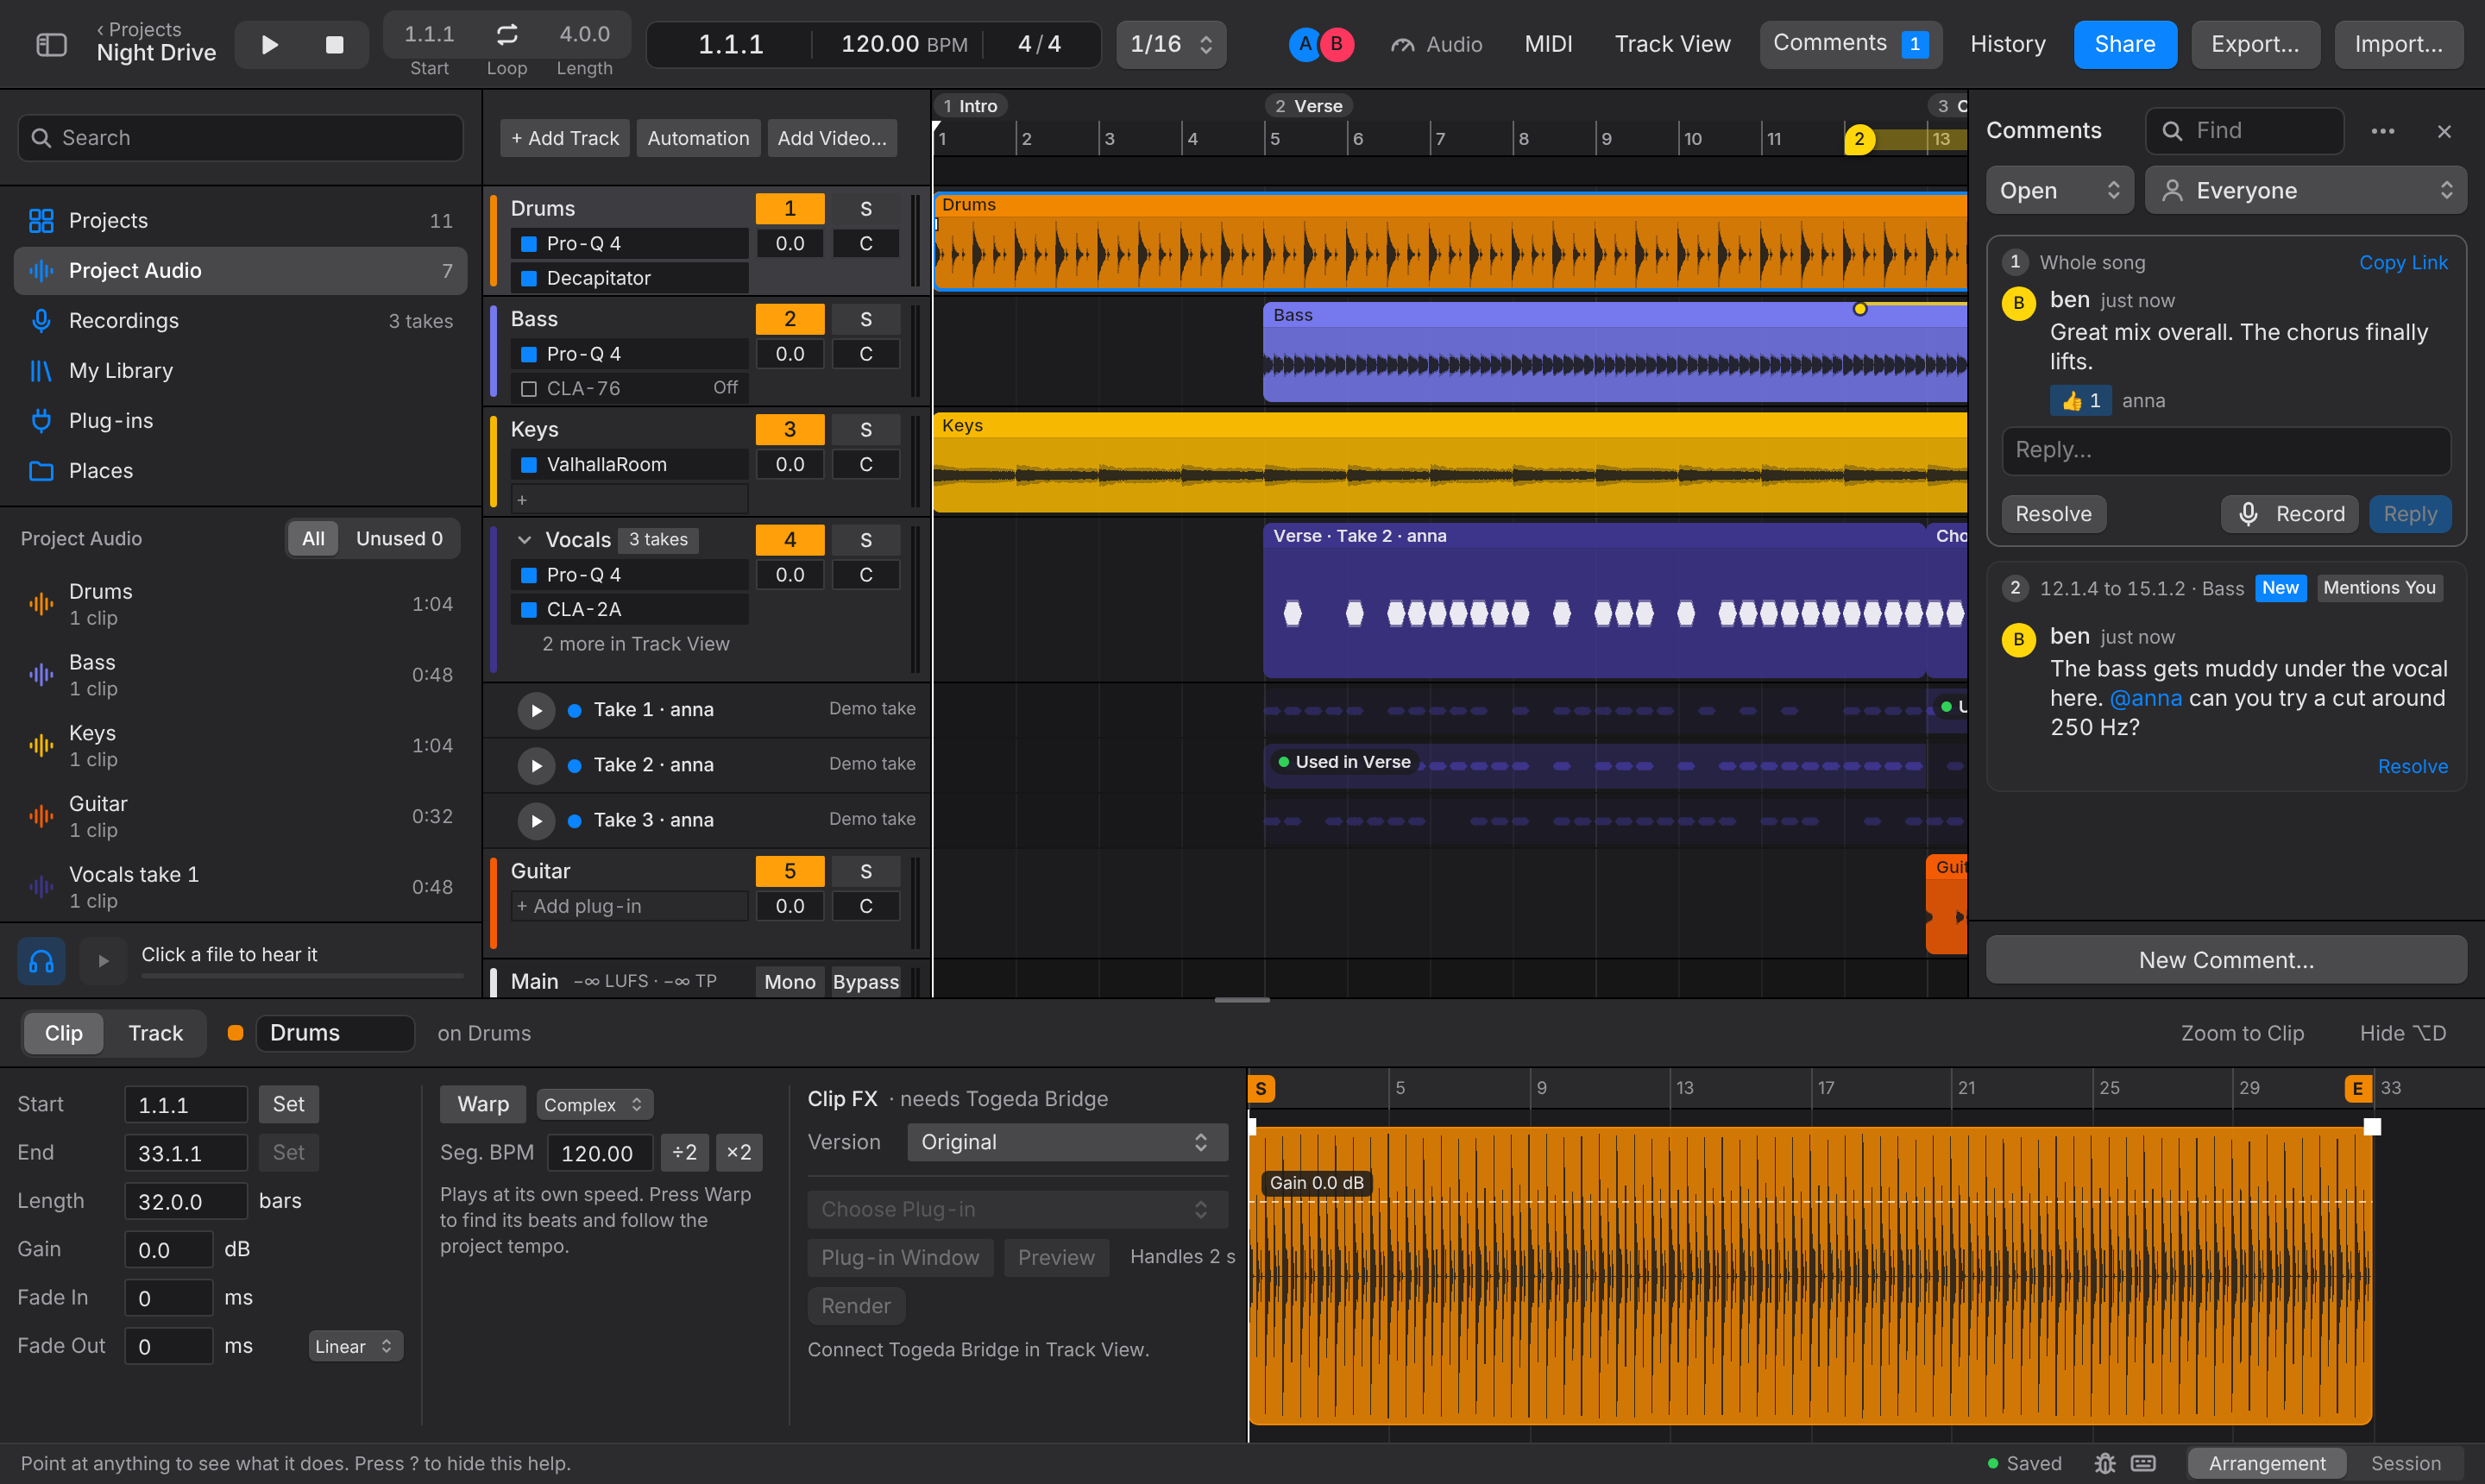
Task: Open Plug-ins in the sidebar
Action: pyautogui.click(x=240, y=420)
